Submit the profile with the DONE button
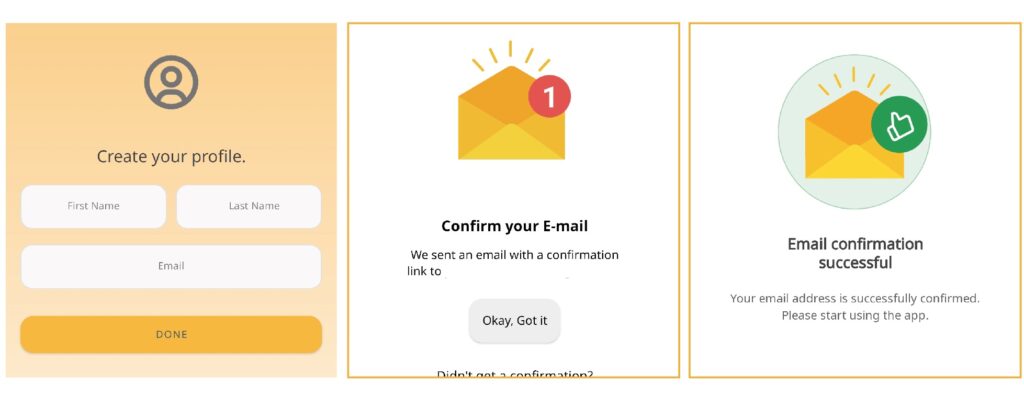Image resolution: width=1024 pixels, height=407 pixels. coord(171,334)
